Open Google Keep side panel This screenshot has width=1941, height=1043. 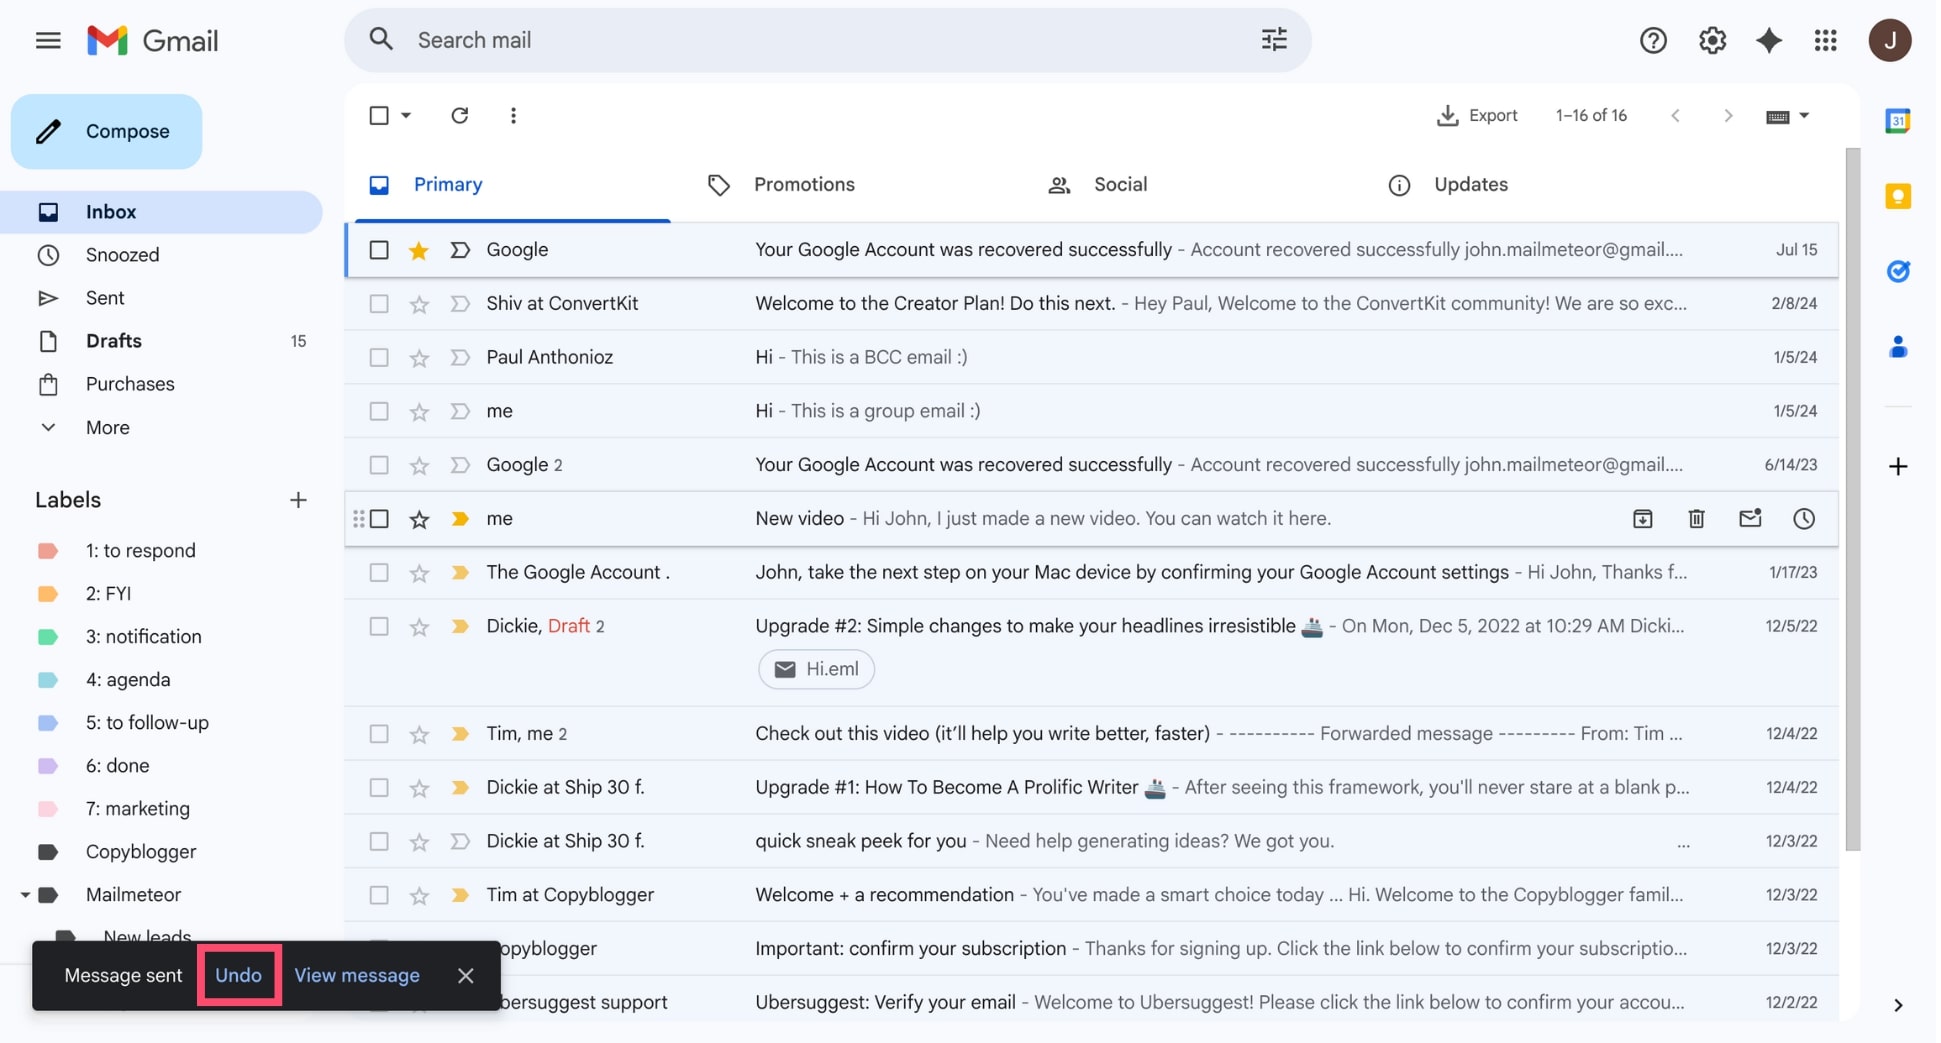pos(1897,196)
